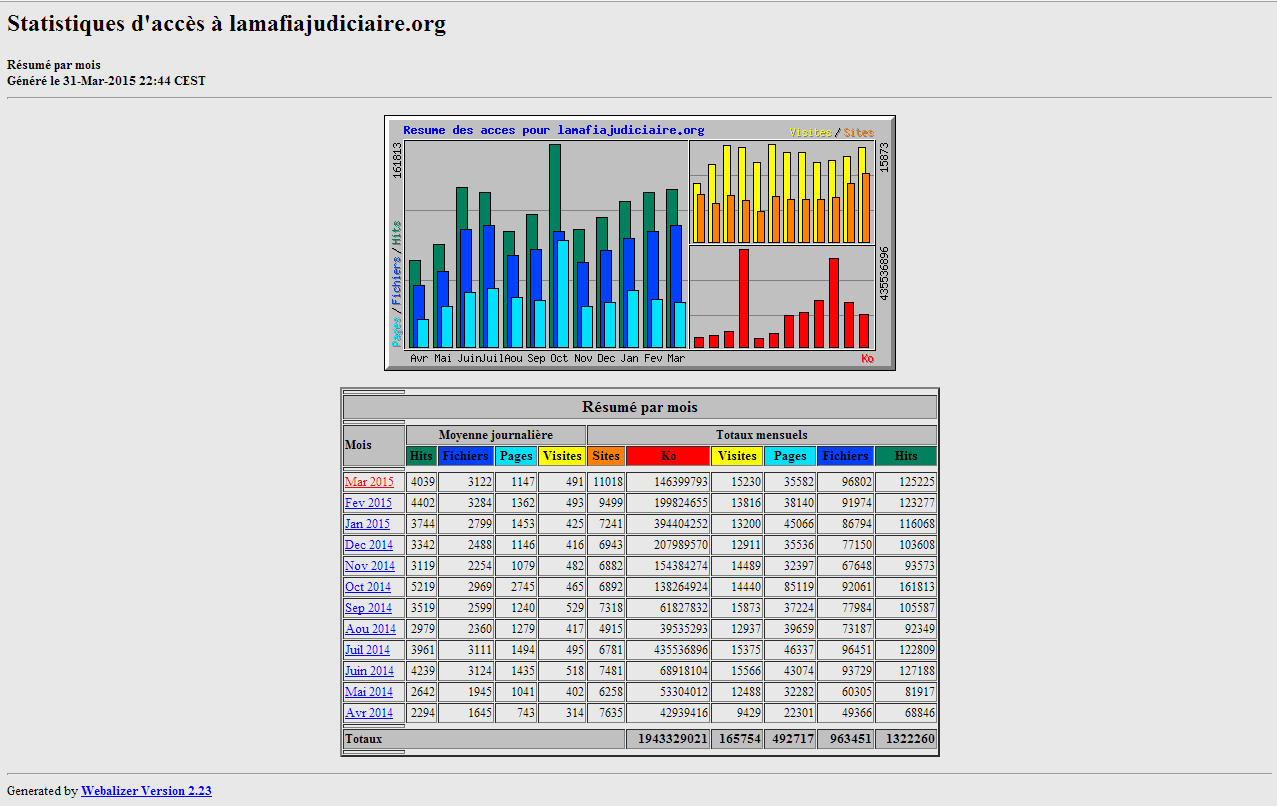Visit the Webalizer Version 2.23 link
This screenshot has width=1277, height=806.
click(x=146, y=791)
